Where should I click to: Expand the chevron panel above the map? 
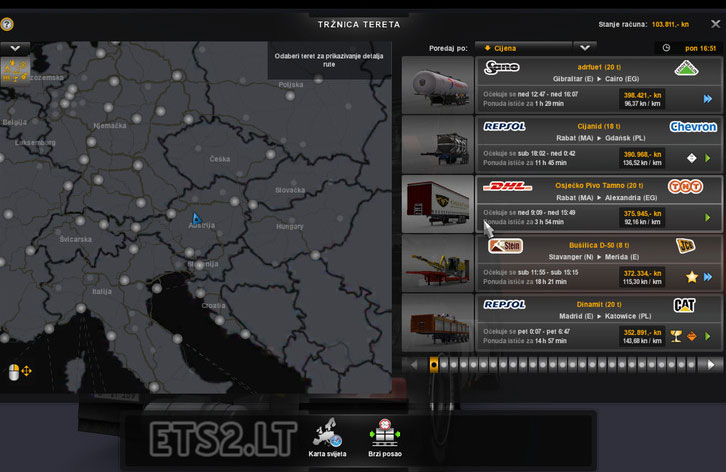point(15,47)
